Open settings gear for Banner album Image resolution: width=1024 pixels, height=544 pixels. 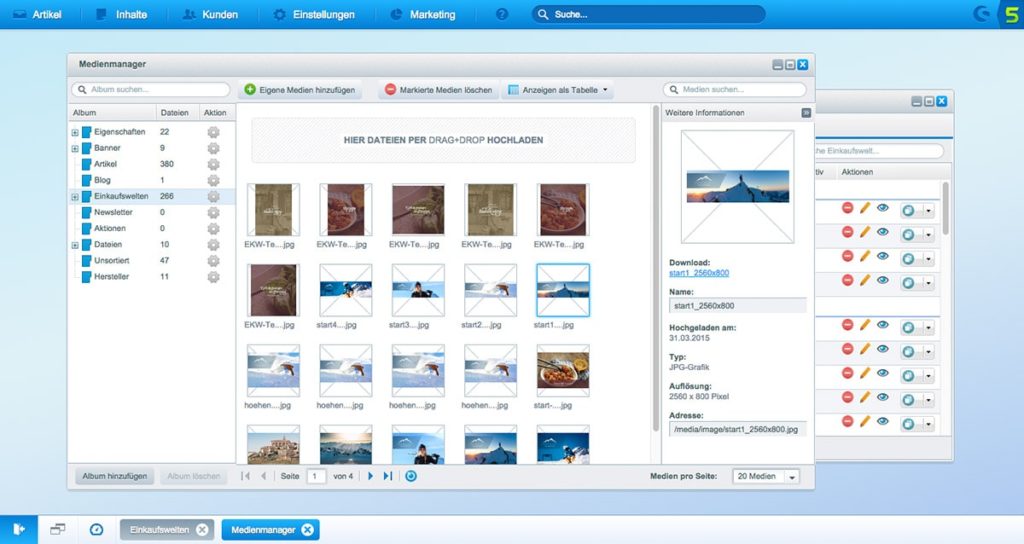point(214,148)
